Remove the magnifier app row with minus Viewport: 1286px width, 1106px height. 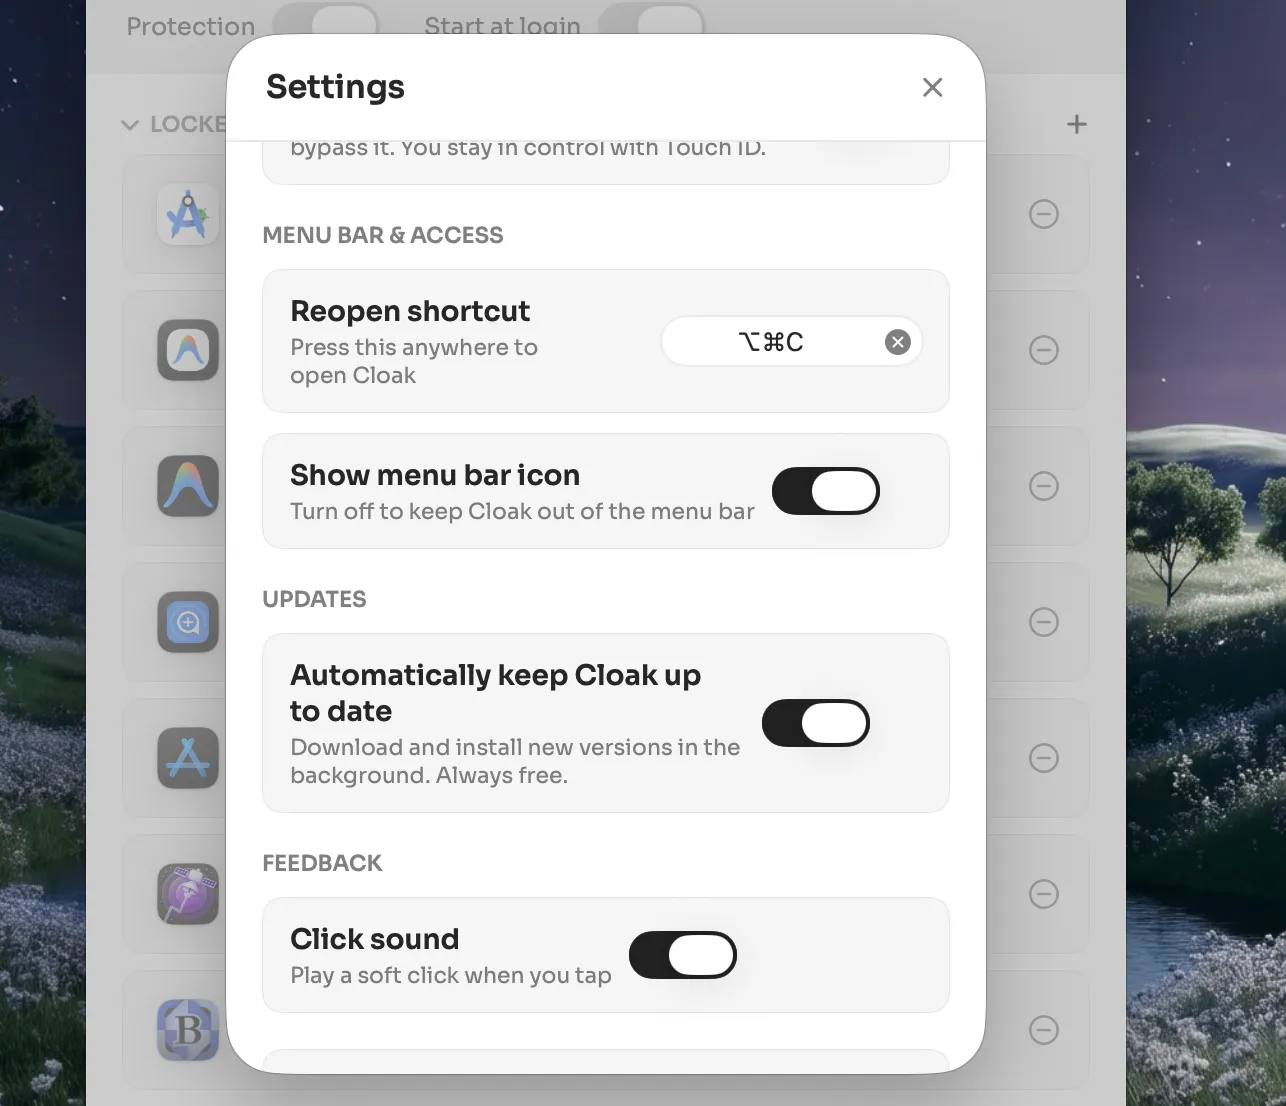(x=1044, y=622)
